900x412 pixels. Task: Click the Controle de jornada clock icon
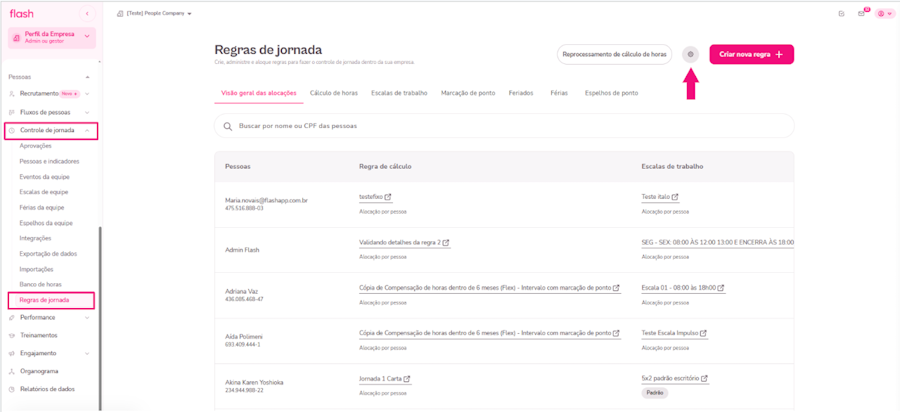[x=12, y=131]
